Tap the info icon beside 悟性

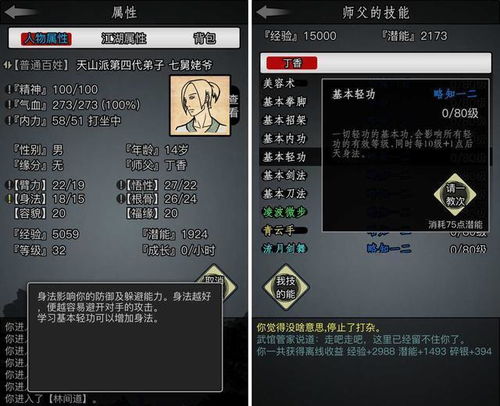[x=121, y=185]
